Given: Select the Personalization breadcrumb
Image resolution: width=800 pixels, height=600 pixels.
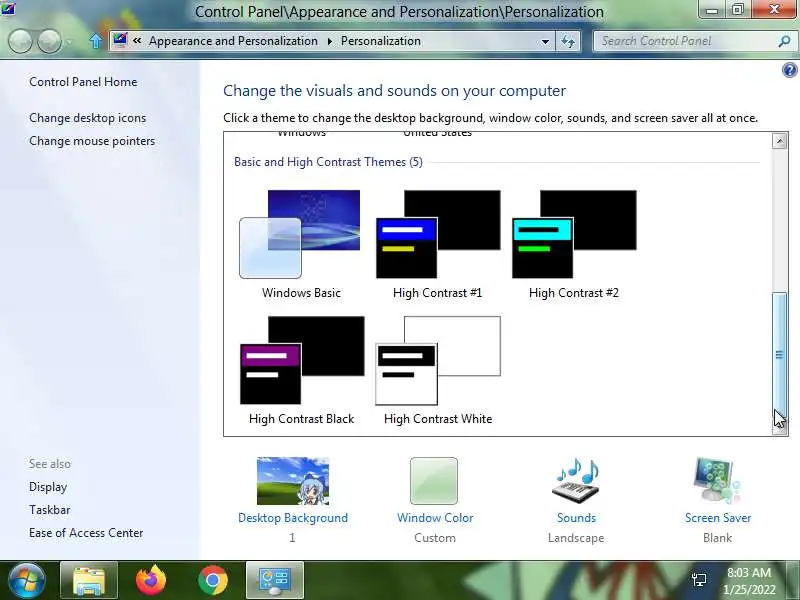Looking at the screenshot, I should [381, 41].
